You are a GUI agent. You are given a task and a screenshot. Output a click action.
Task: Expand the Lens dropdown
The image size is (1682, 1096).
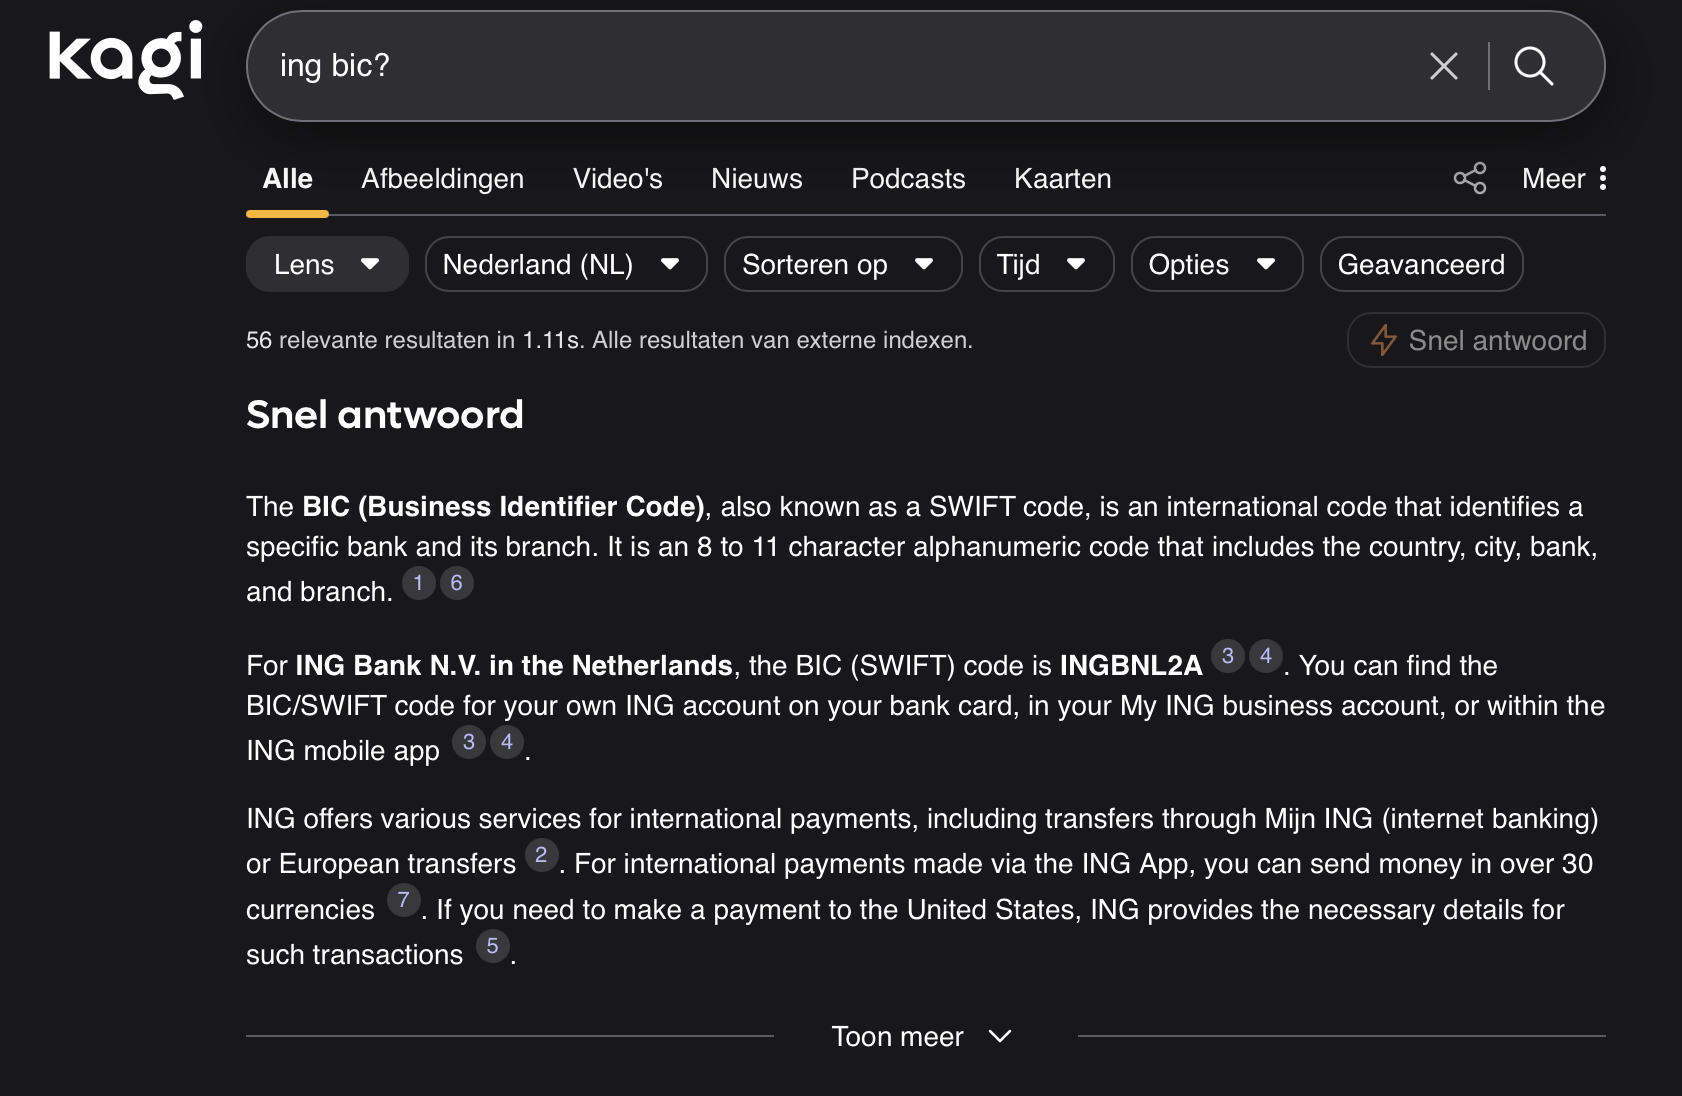coord(327,264)
